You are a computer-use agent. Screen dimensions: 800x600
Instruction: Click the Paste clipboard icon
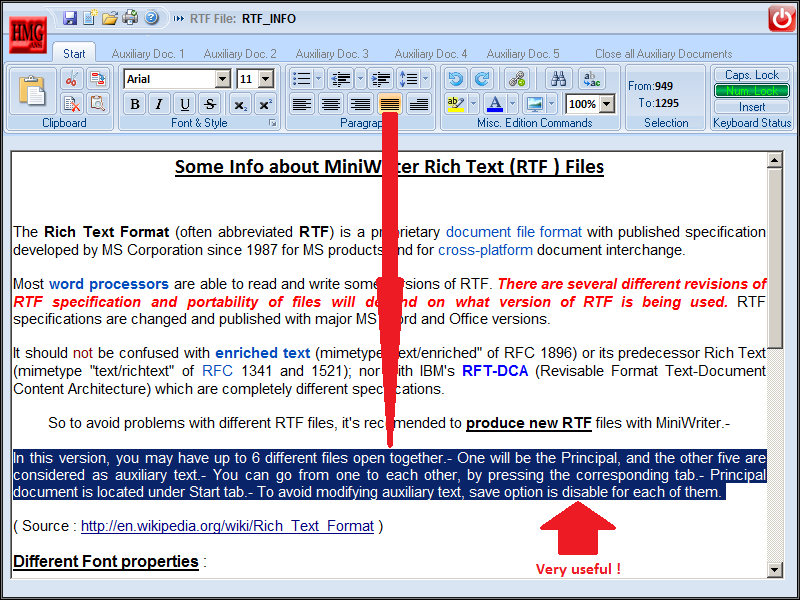click(x=33, y=91)
